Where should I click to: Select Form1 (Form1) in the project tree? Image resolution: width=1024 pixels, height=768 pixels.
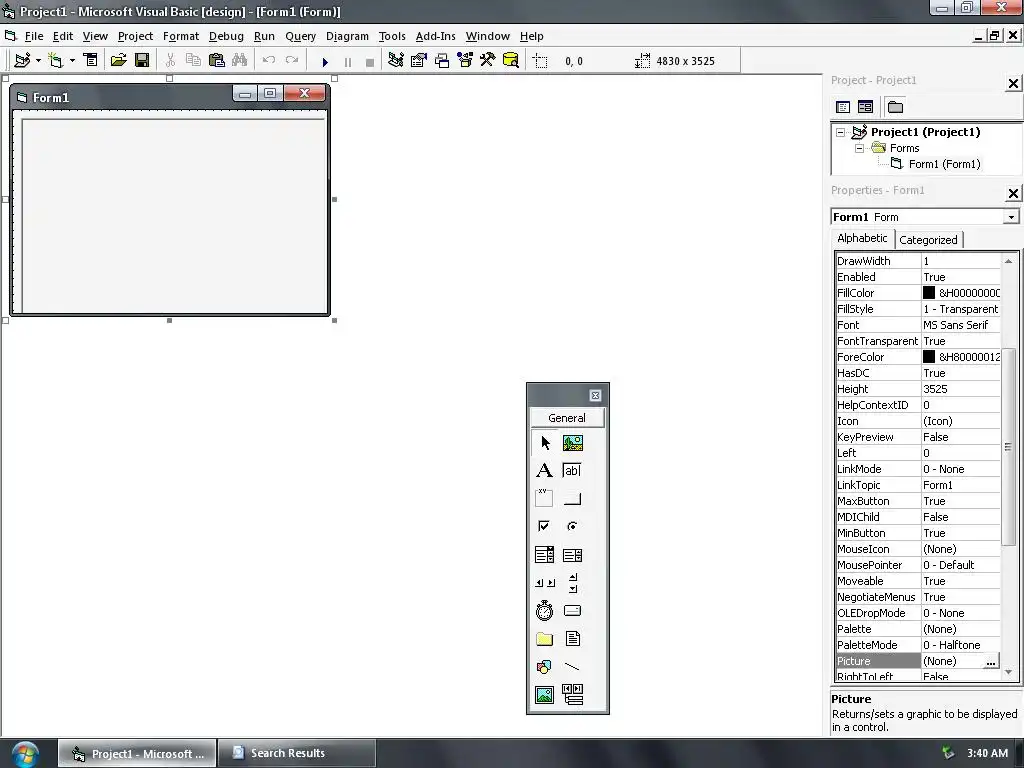click(944, 164)
